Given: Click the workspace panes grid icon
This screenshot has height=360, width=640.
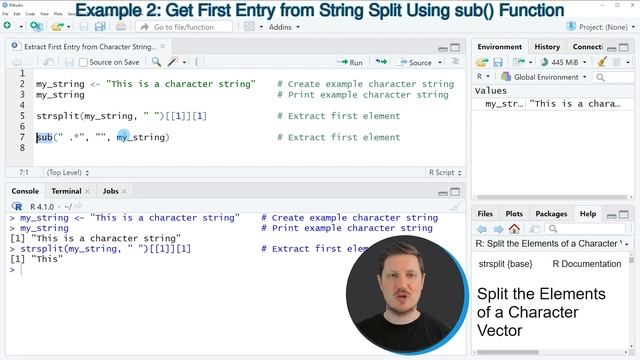Looking at the screenshot, I should (249, 27).
